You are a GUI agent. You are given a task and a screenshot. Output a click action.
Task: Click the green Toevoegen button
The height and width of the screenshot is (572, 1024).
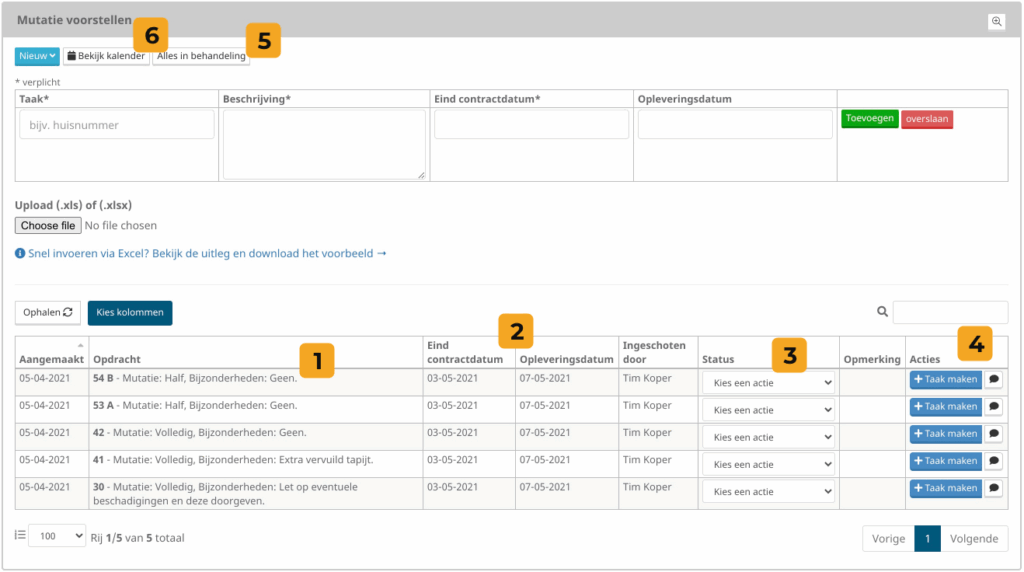(x=869, y=119)
